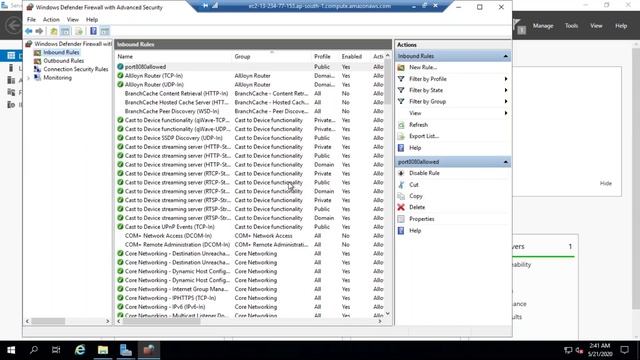Click the horizontal scrollbar thumb under rules list
The height and width of the screenshot is (360, 640).
[162, 321]
